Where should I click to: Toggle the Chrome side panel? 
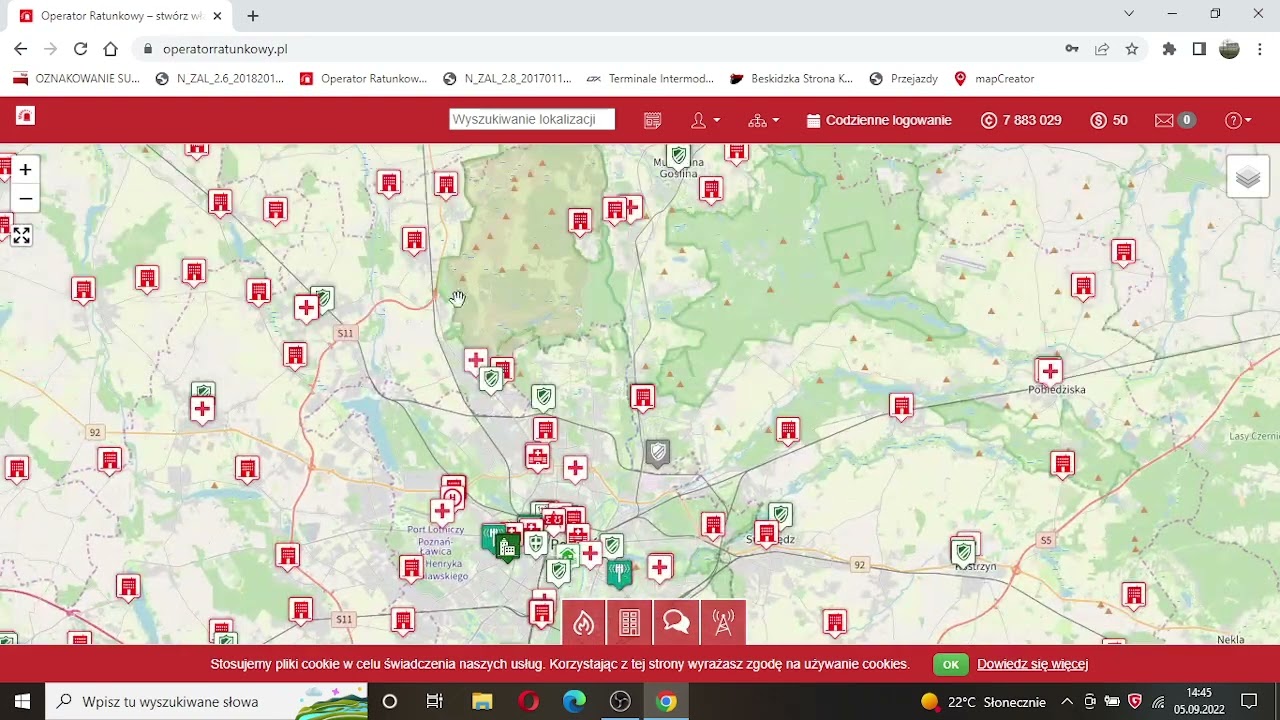pos(1199,49)
